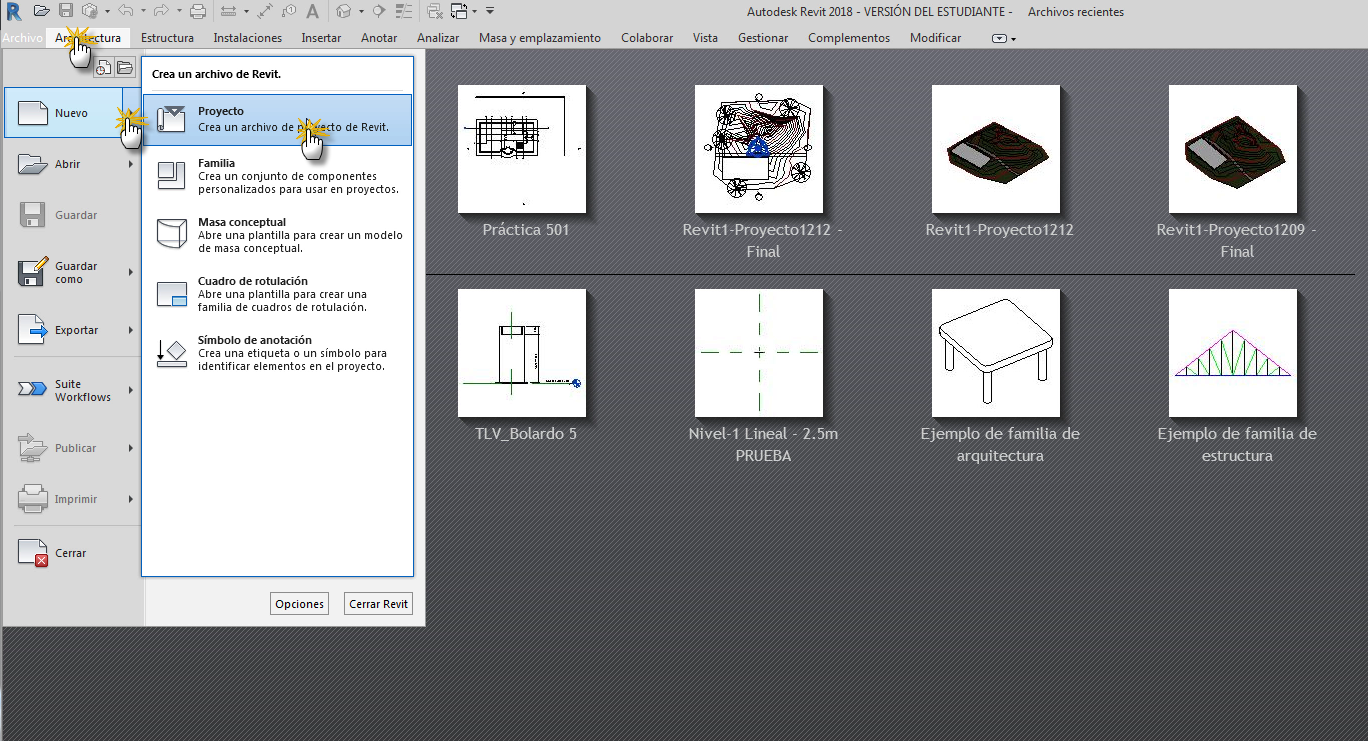
Task: Switch to the Insertar tab
Action: (x=321, y=38)
